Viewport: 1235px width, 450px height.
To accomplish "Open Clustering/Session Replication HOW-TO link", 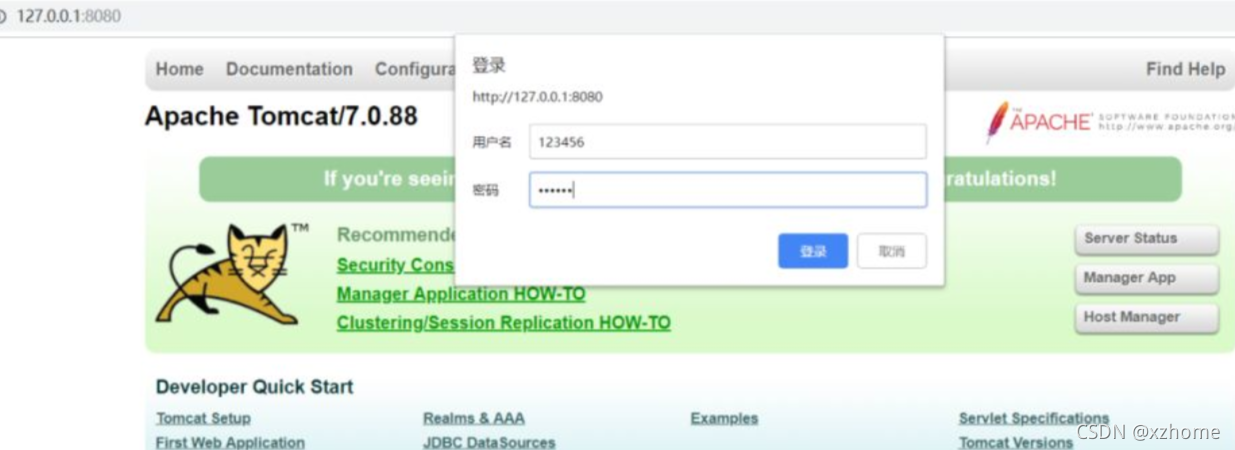I will tap(504, 323).
